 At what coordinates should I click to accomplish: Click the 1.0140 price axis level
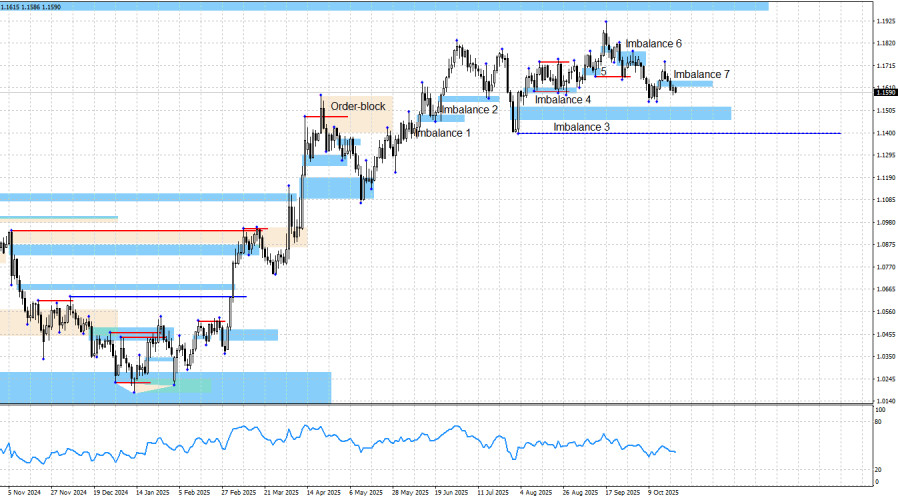tap(884, 400)
